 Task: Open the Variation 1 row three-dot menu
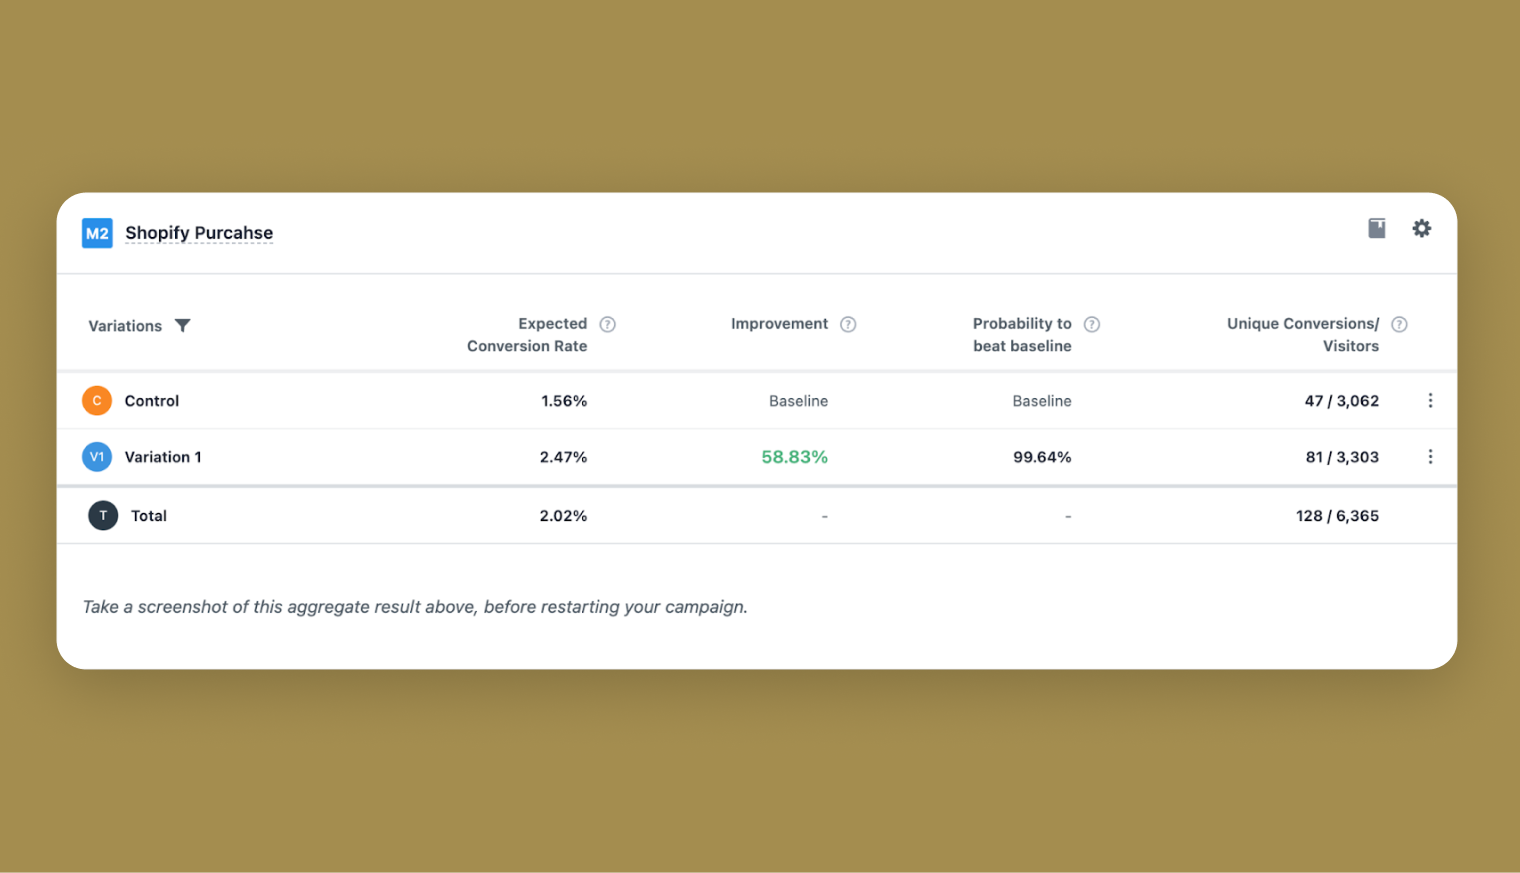(1430, 456)
